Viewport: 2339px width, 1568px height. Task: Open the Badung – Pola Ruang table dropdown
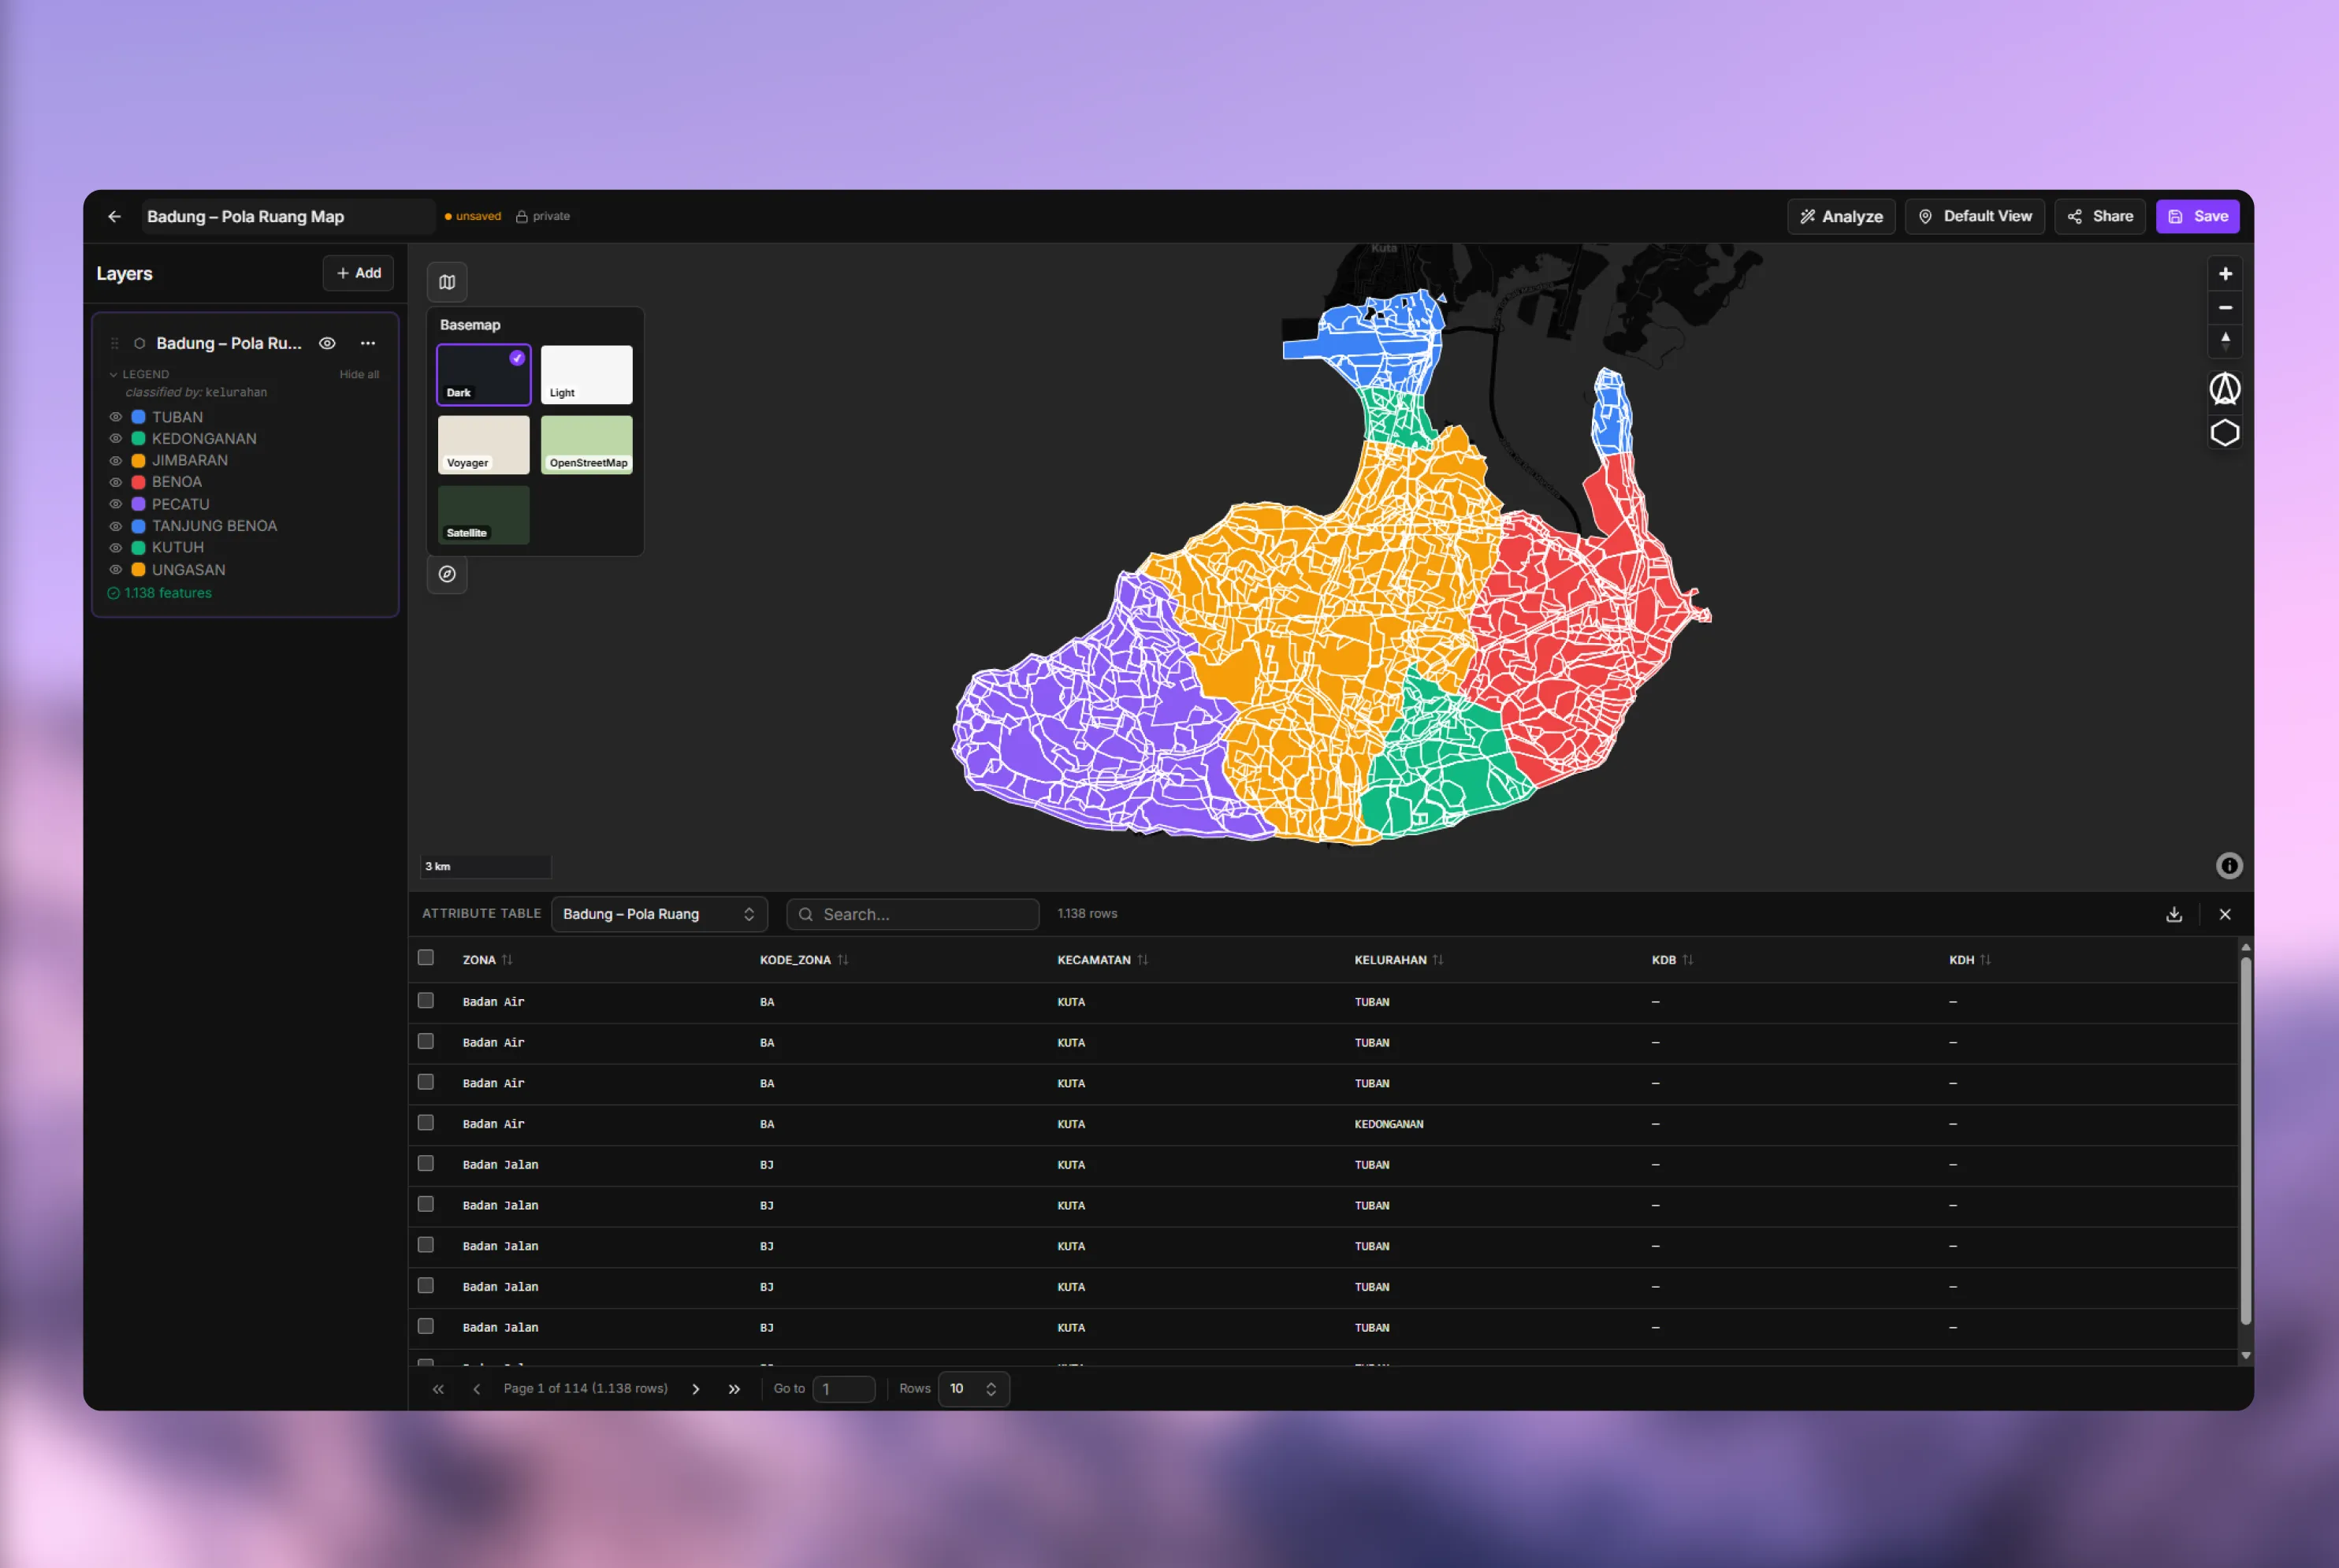pos(659,914)
